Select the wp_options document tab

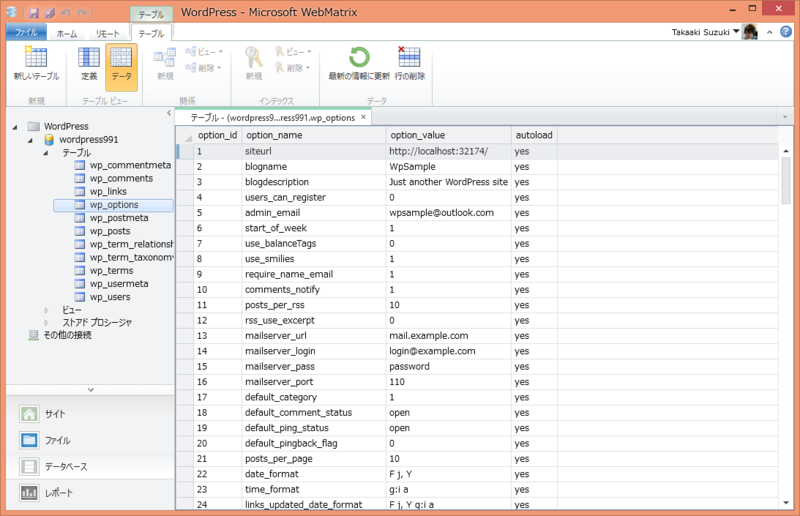272,118
